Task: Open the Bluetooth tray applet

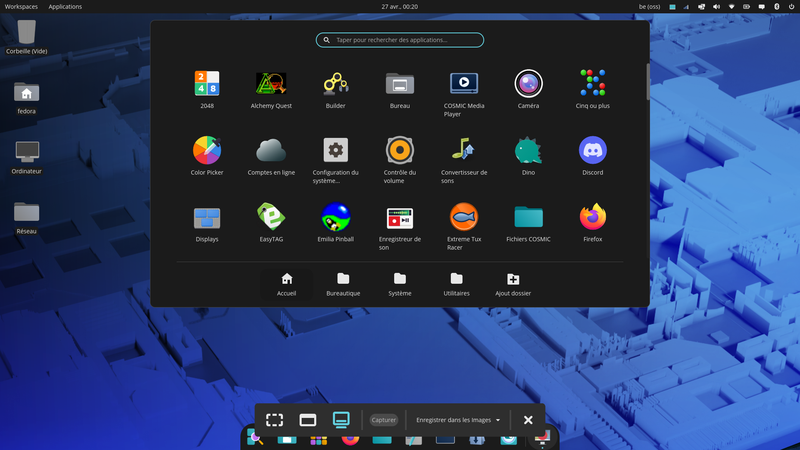Action: tap(777, 7)
